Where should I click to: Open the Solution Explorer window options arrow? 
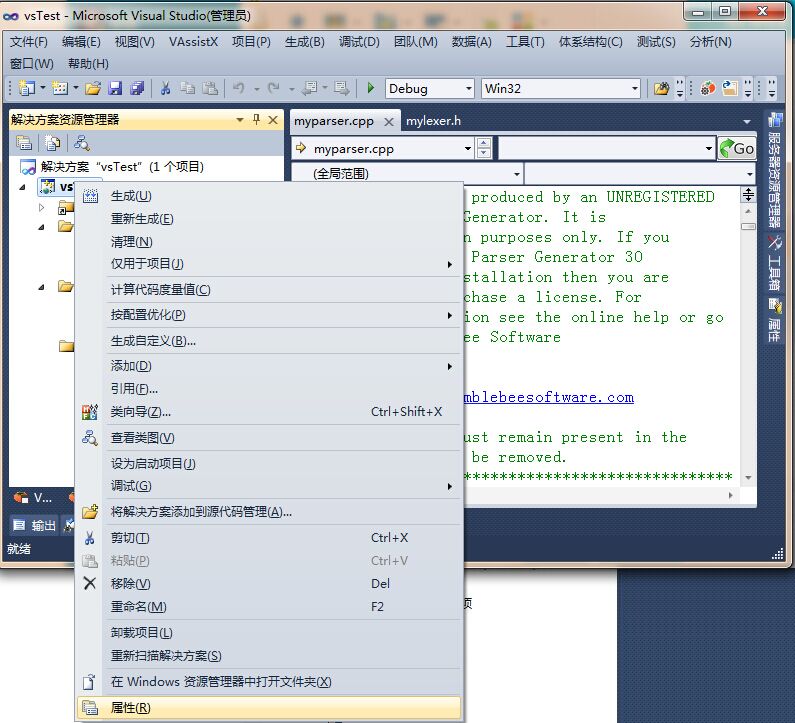click(240, 120)
